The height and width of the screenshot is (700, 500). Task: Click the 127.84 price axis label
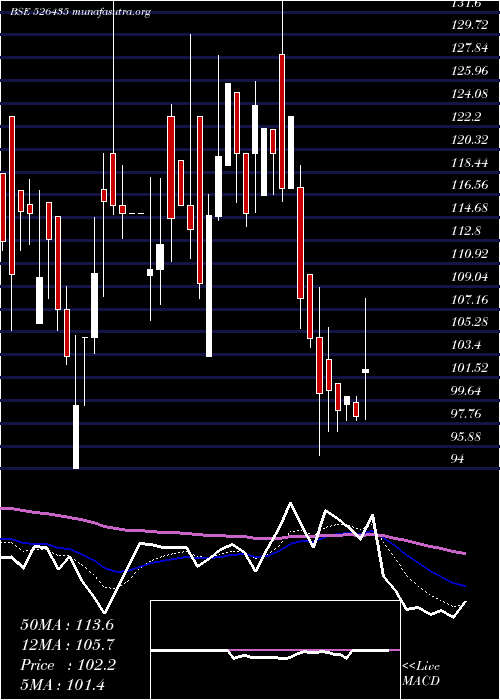pos(468,48)
